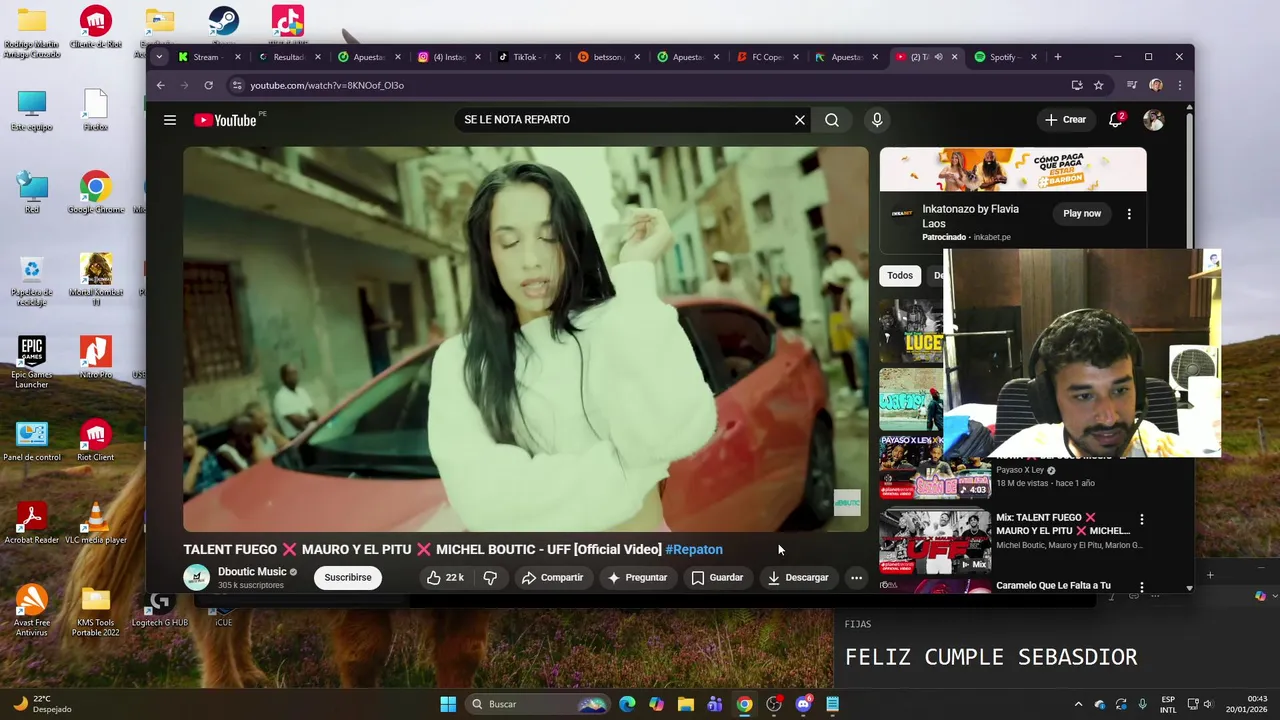Download the video with Descargar
The height and width of the screenshot is (720, 1280).
pos(798,577)
